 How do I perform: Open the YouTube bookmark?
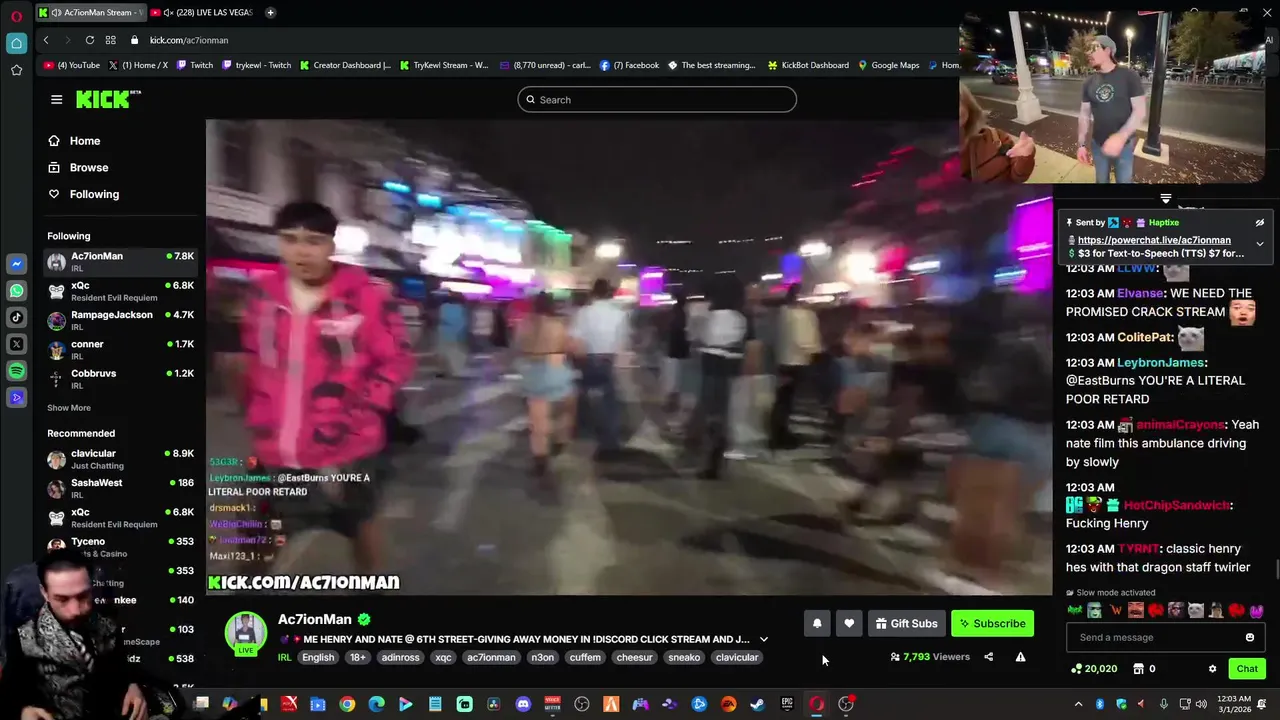[72, 65]
